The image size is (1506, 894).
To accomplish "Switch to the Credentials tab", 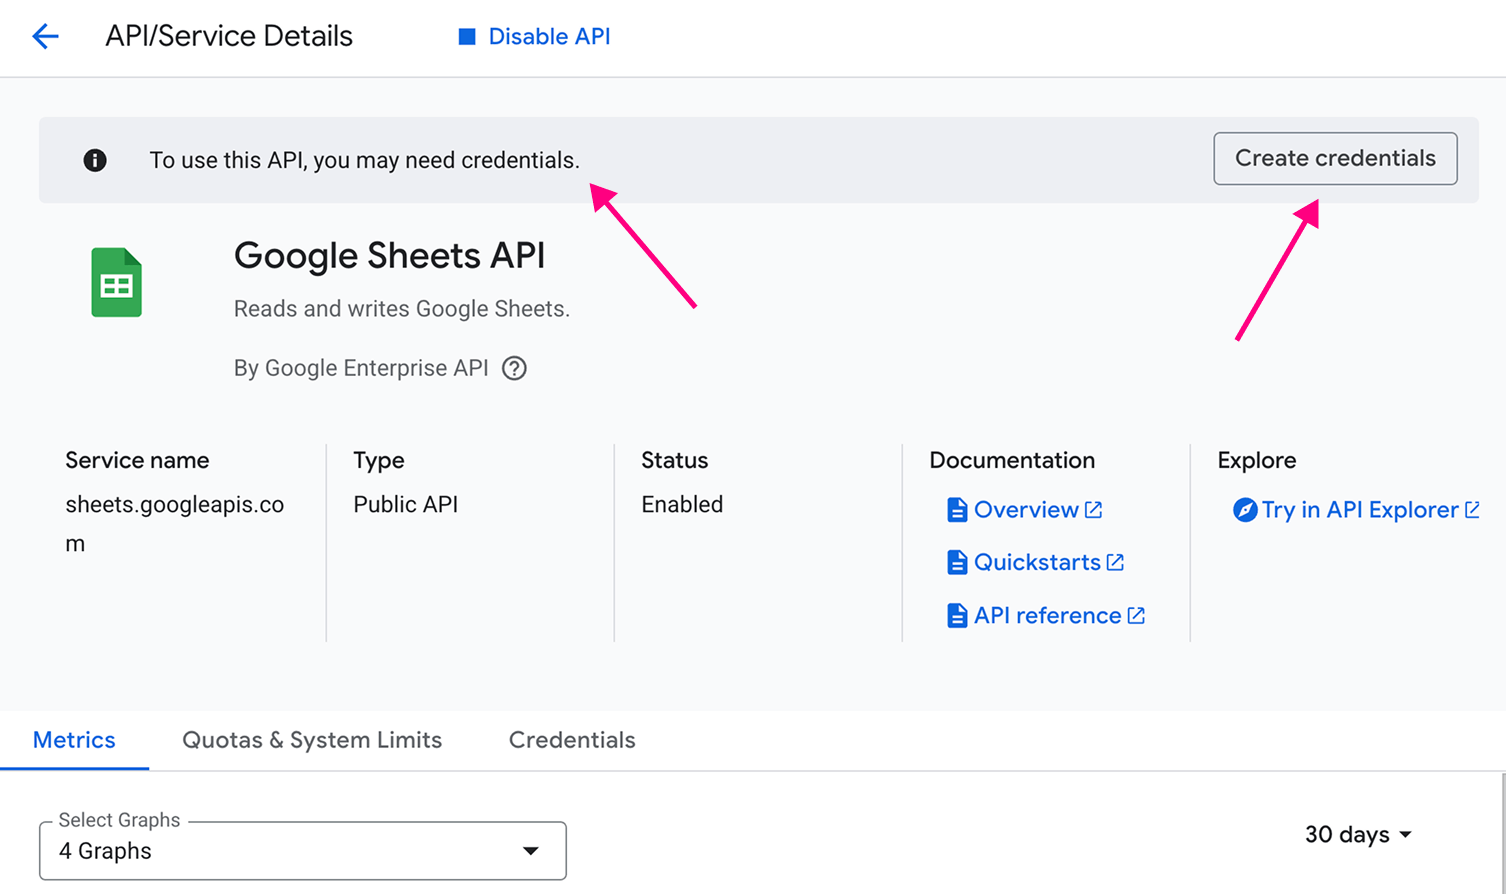I will tap(572, 740).
